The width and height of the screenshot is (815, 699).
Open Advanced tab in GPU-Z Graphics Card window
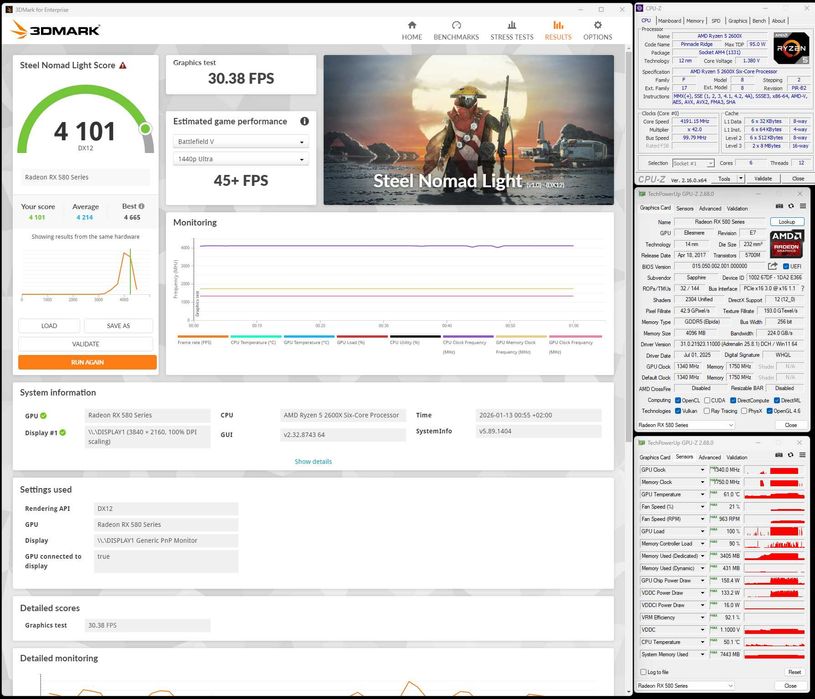pos(710,208)
